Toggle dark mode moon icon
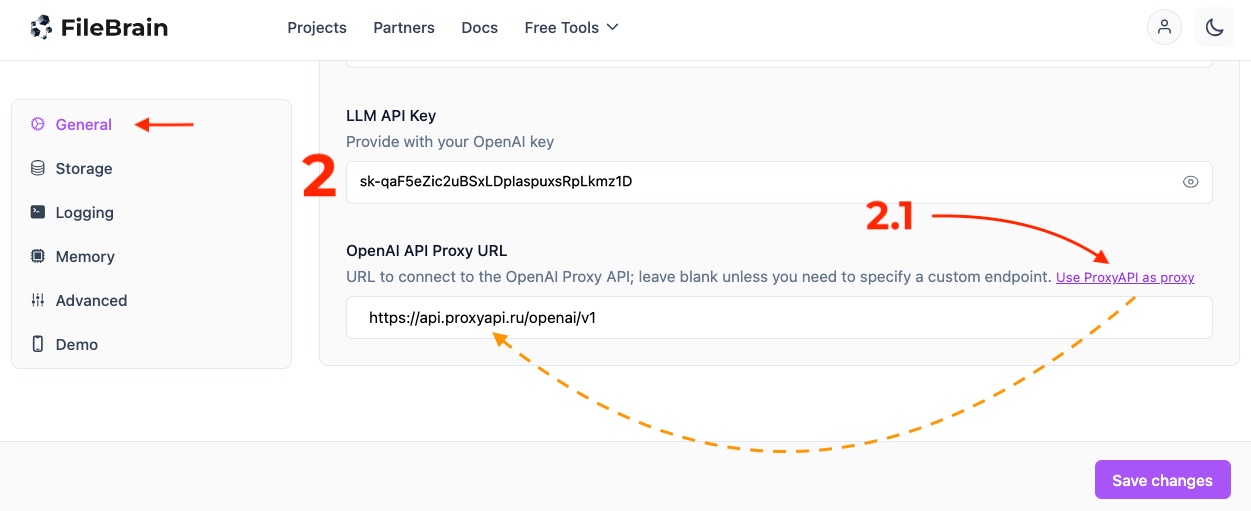1251x511 pixels. coord(1215,28)
